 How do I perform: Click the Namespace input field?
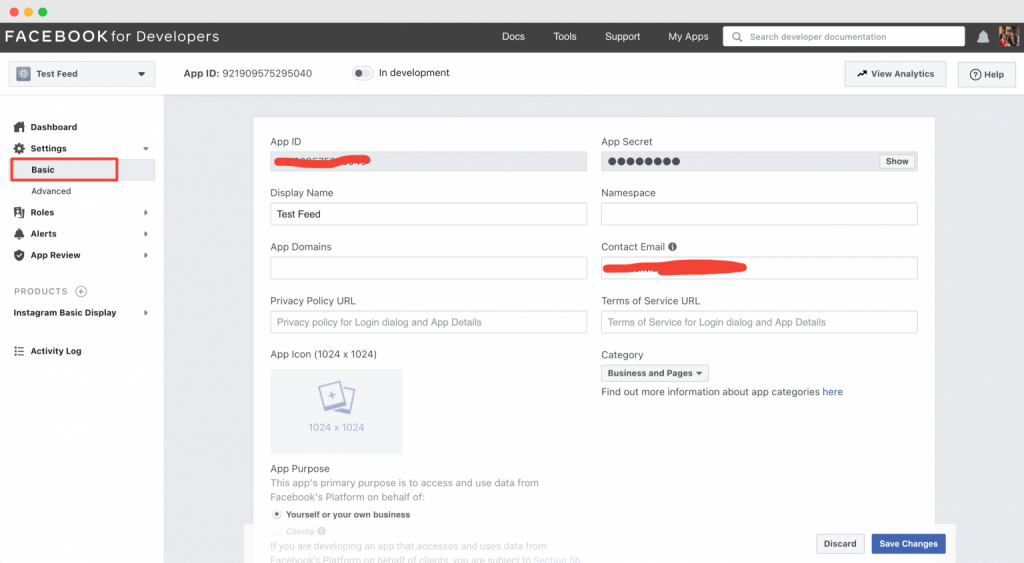pyautogui.click(x=760, y=214)
